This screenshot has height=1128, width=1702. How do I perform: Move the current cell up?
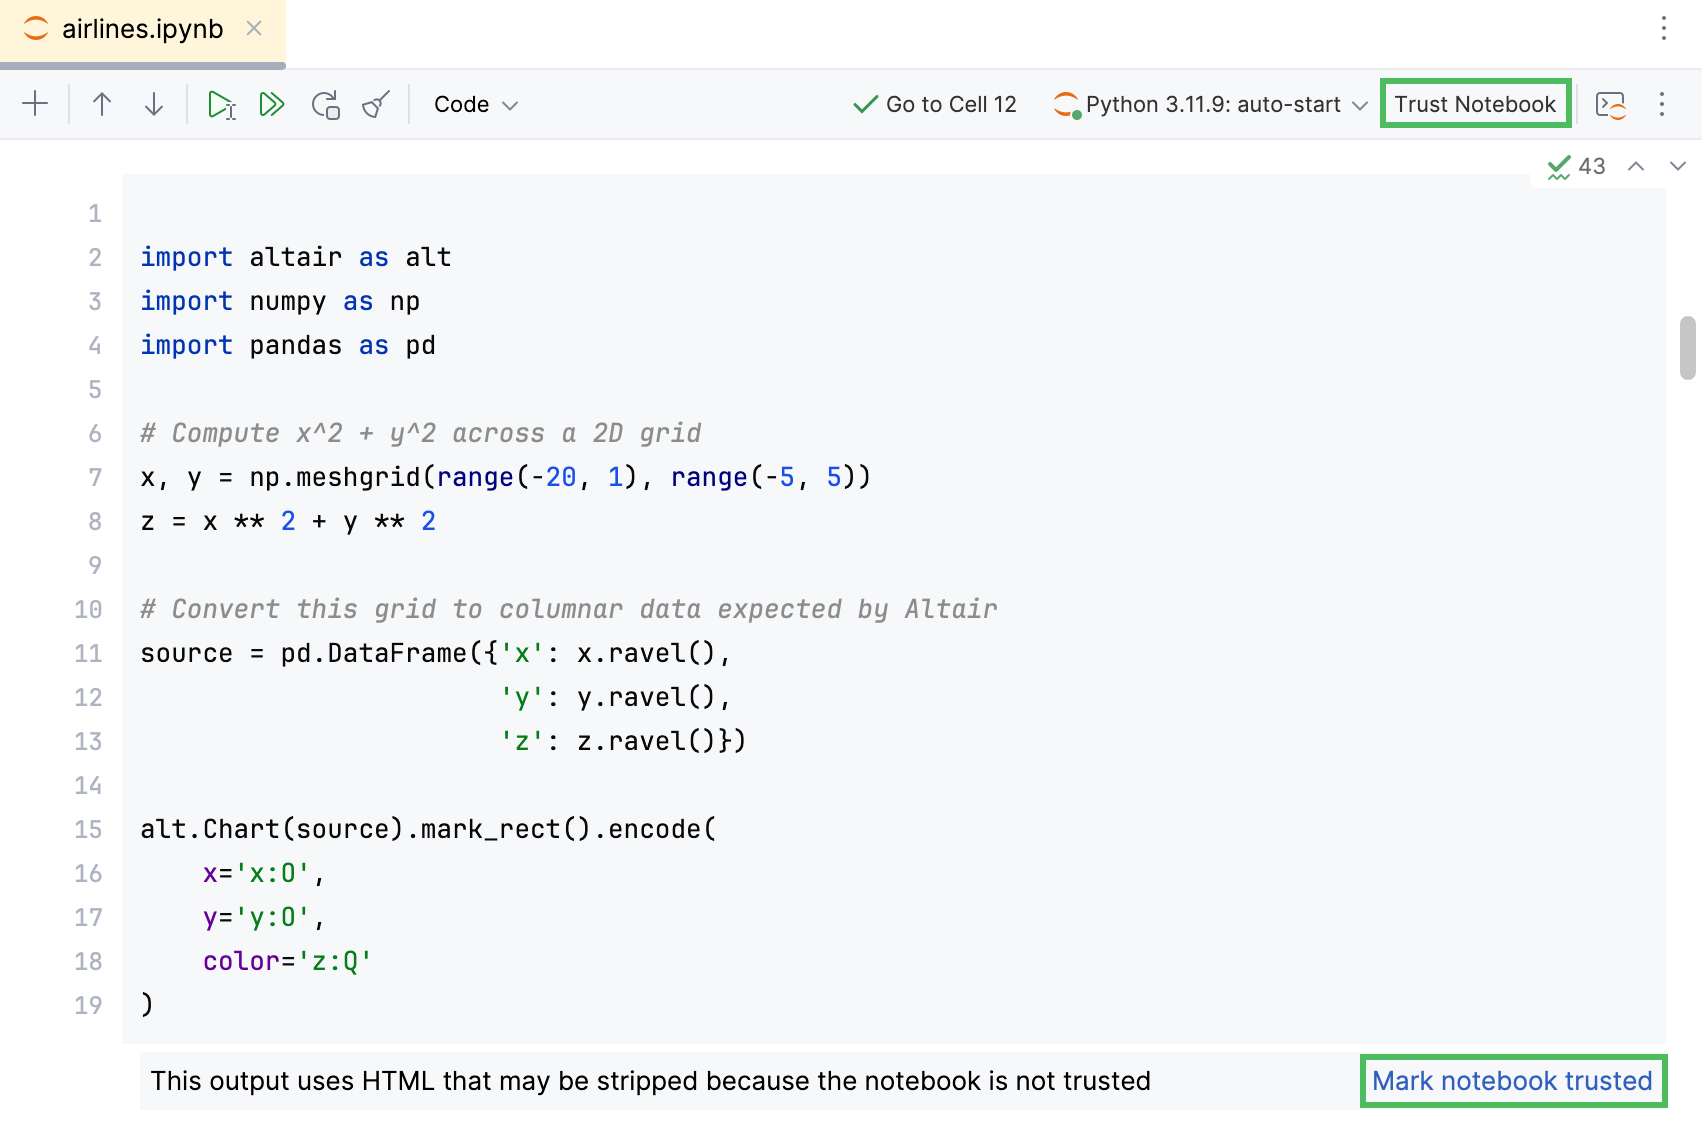pos(102,103)
